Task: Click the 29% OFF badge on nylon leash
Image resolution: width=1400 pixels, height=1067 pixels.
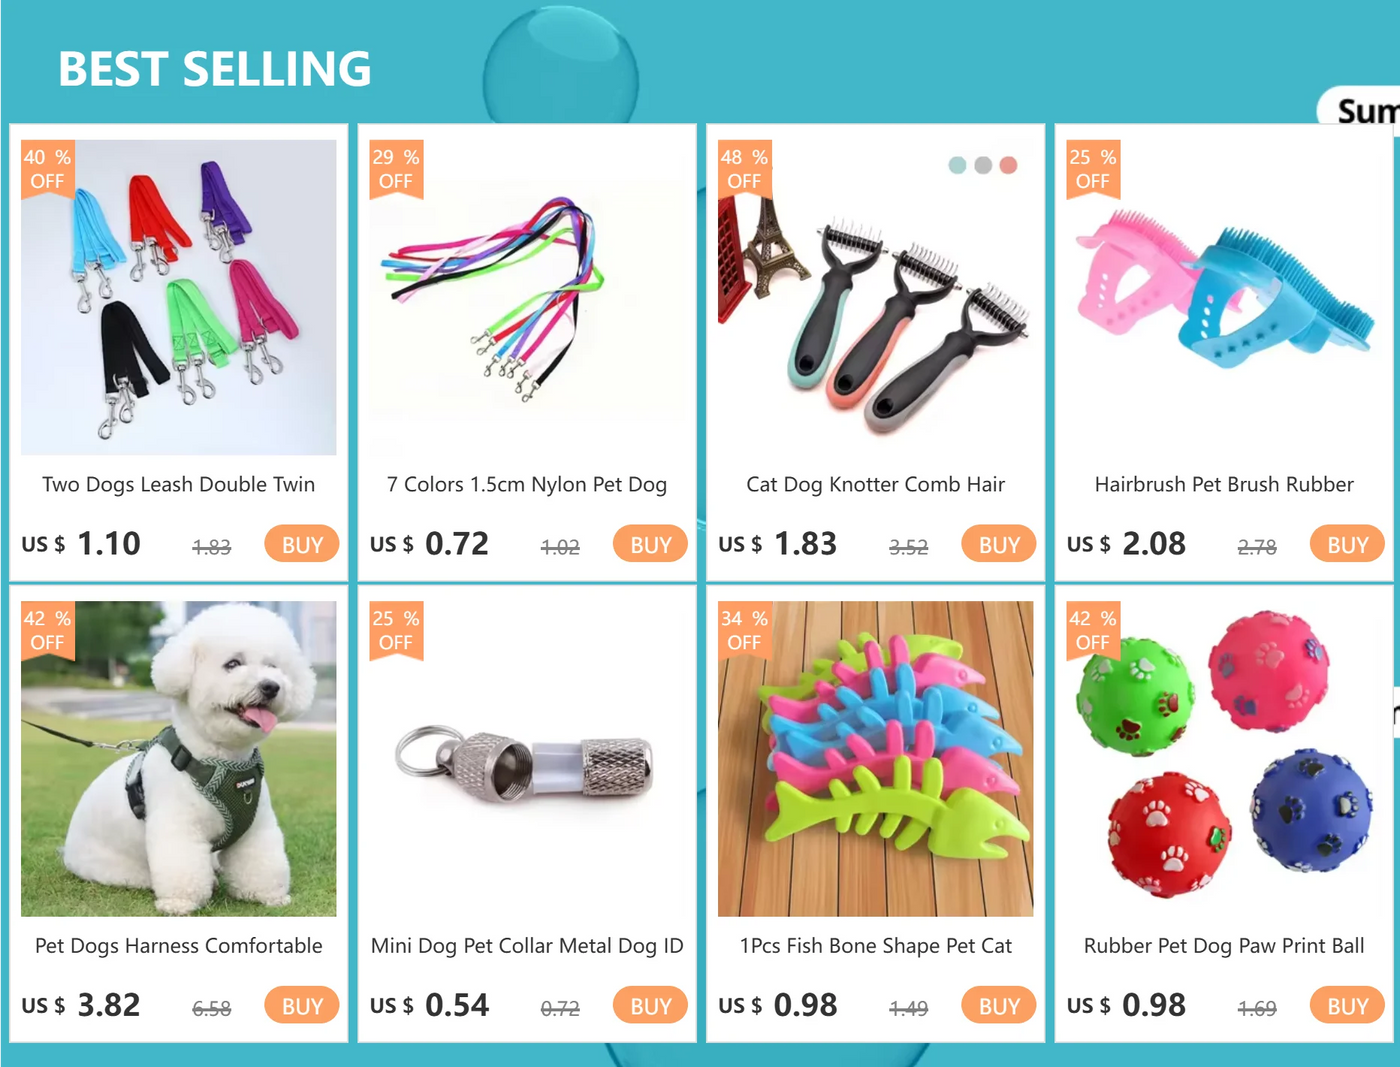Action: 396,169
